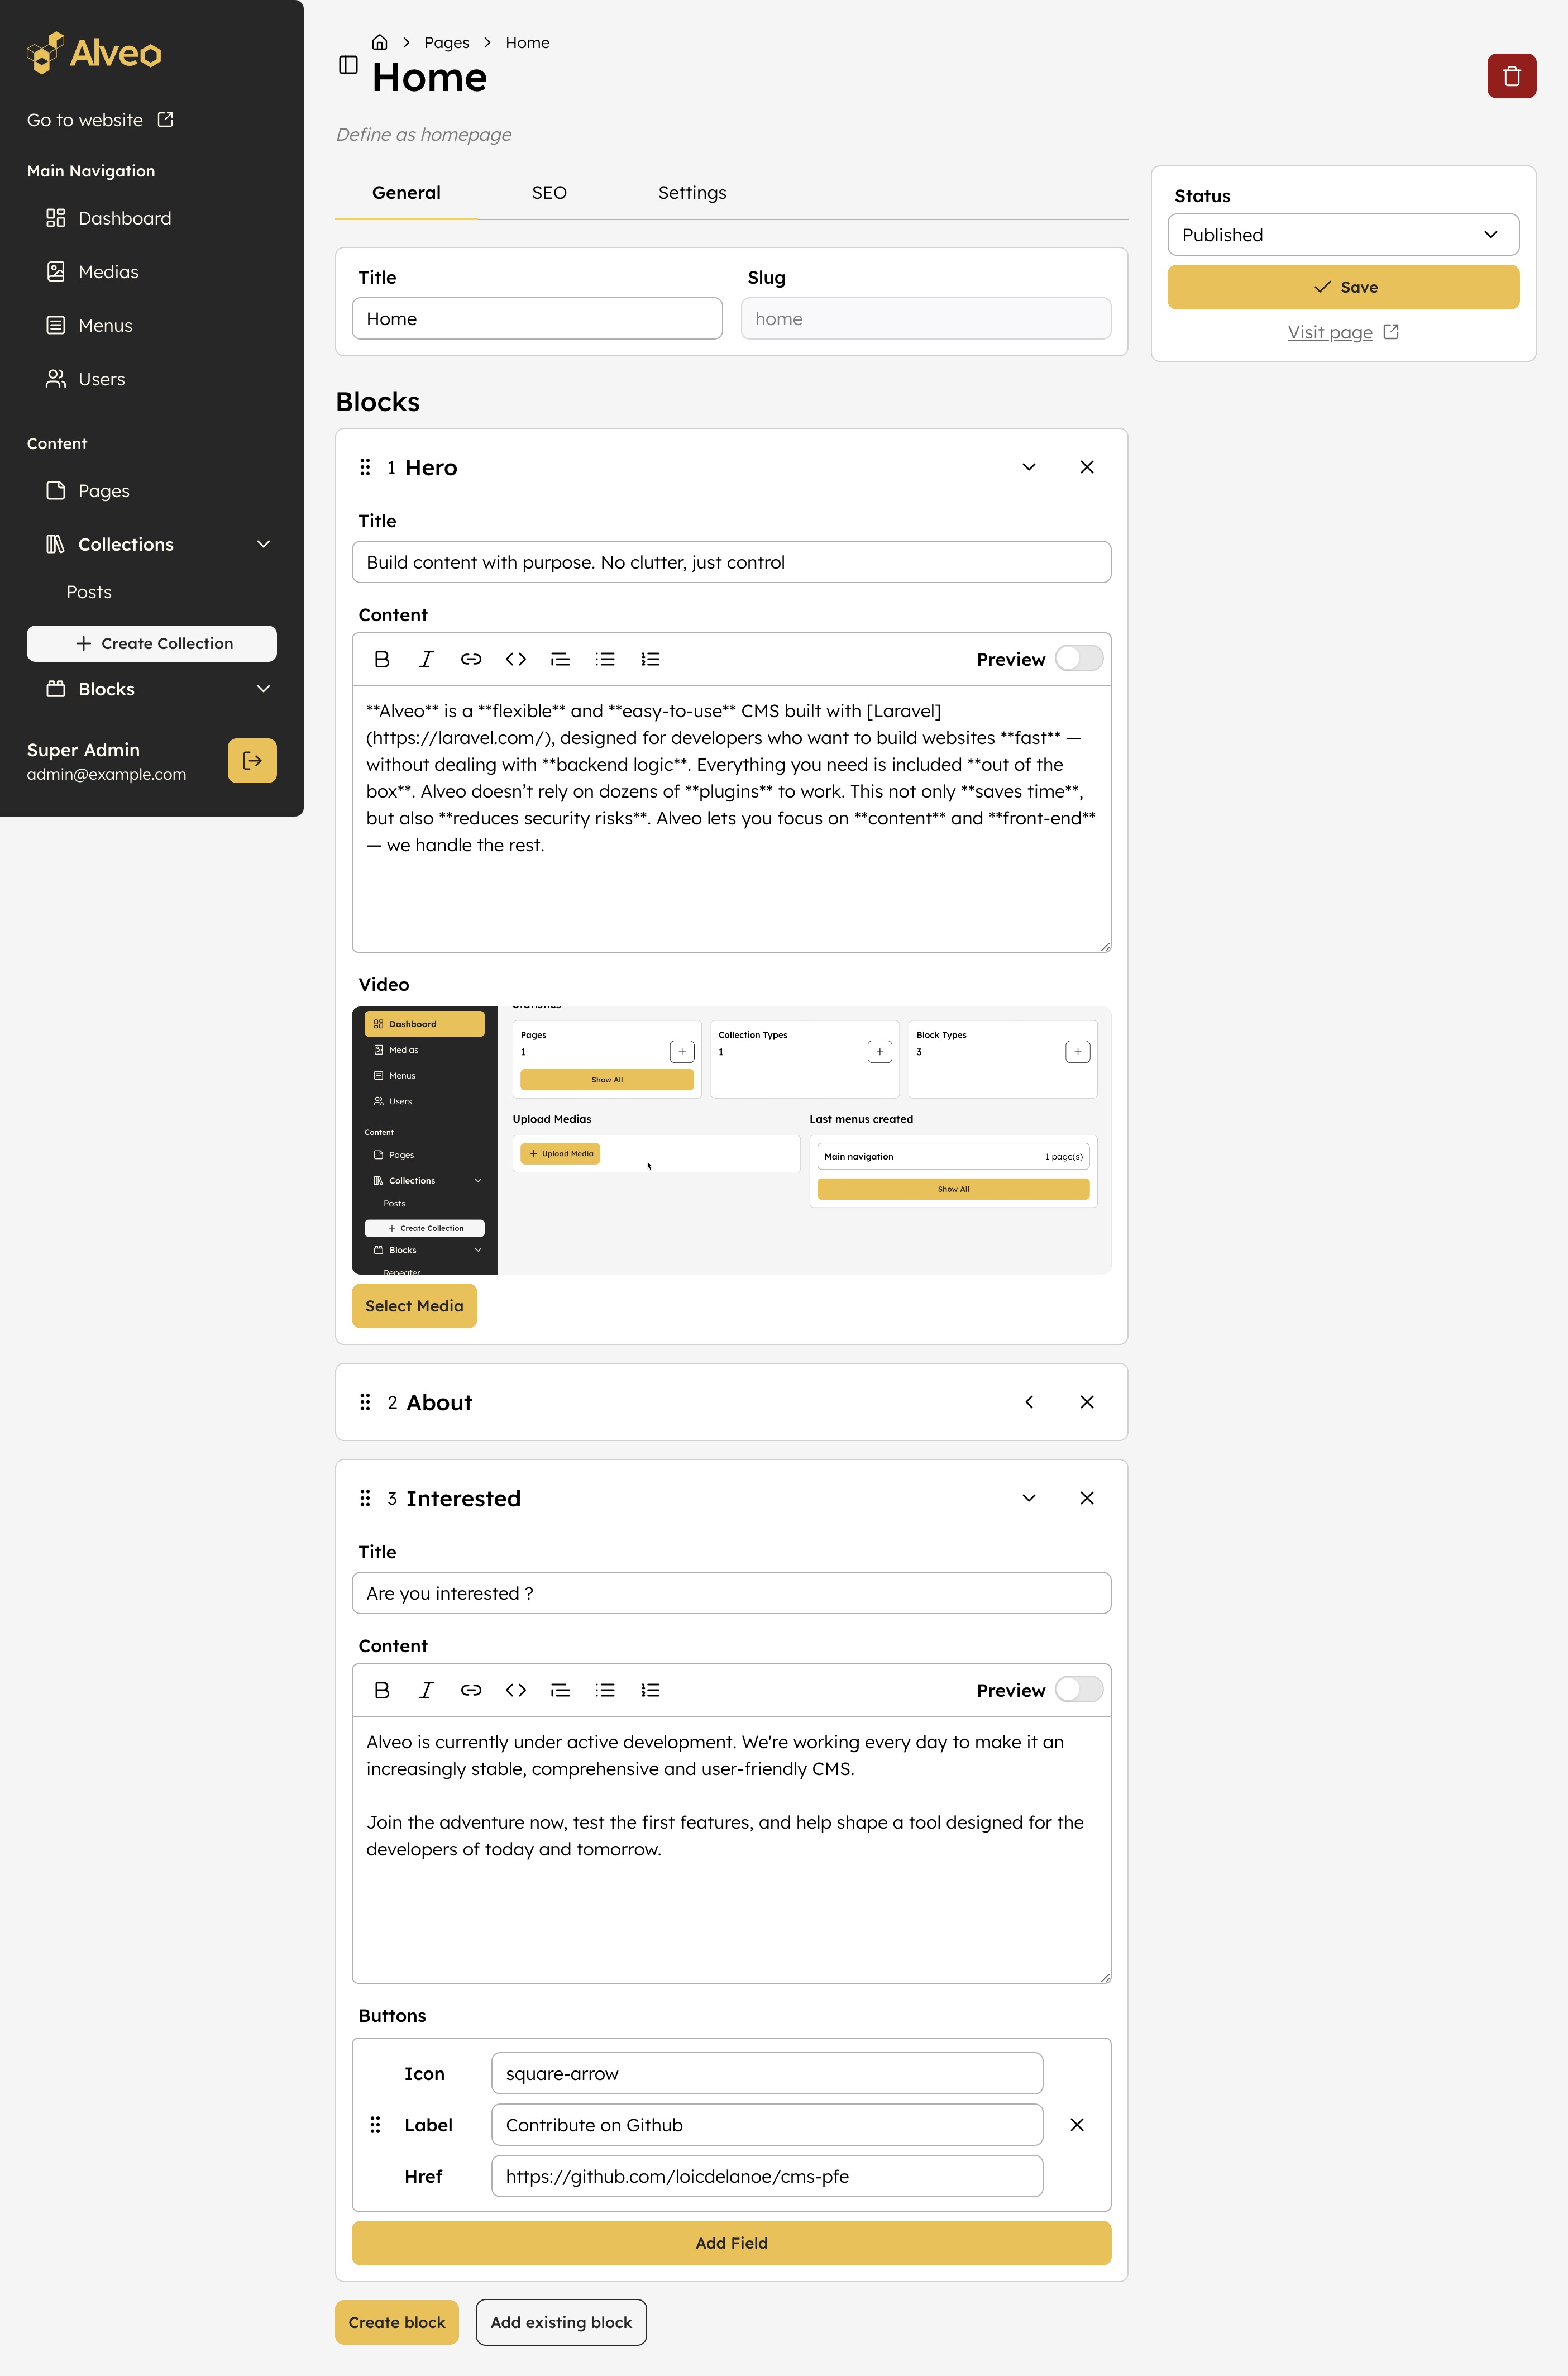Expand the About block using its chevron
This screenshot has height=2376, width=1568.
1029,1402
